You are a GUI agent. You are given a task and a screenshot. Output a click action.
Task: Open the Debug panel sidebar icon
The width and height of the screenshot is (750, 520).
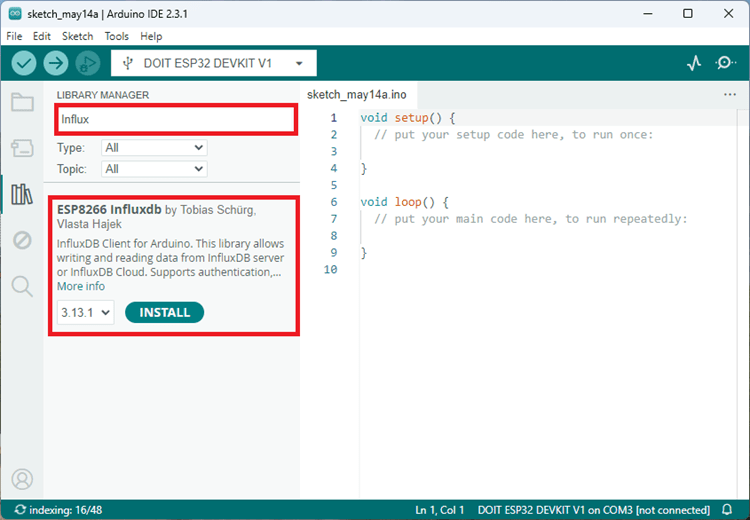coord(21,240)
